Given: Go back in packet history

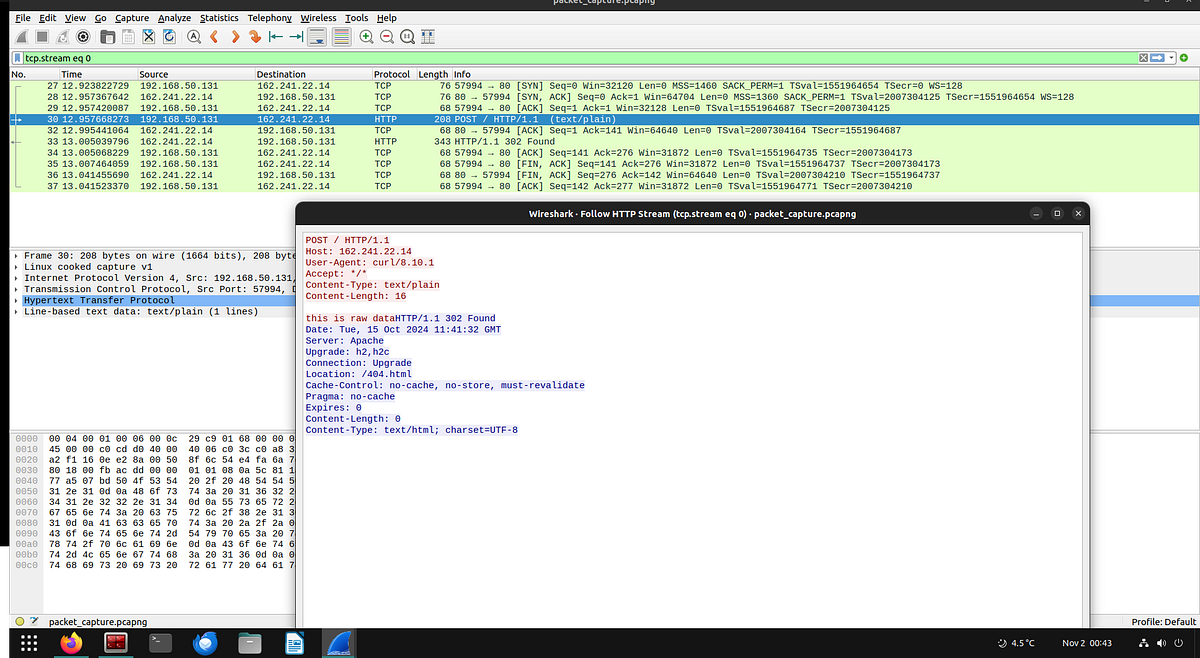Looking at the screenshot, I should 214,37.
